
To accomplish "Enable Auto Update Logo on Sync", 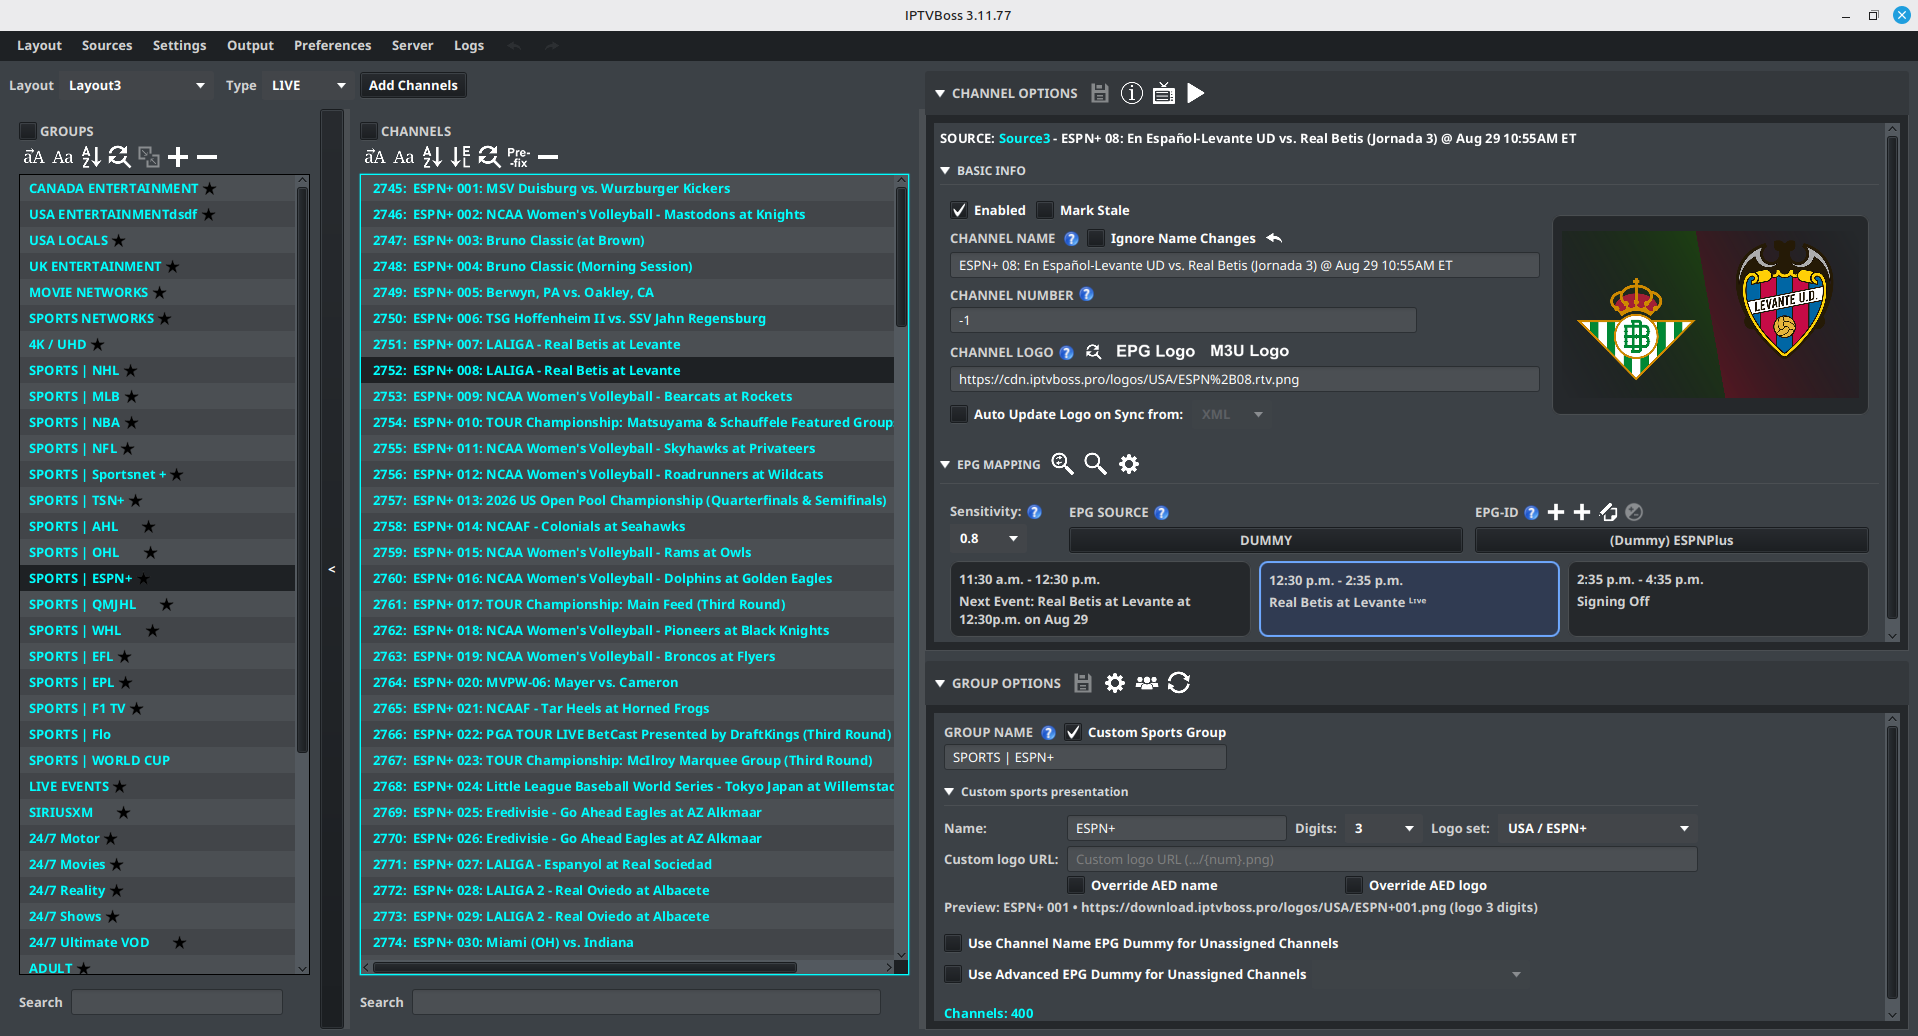I will point(959,414).
